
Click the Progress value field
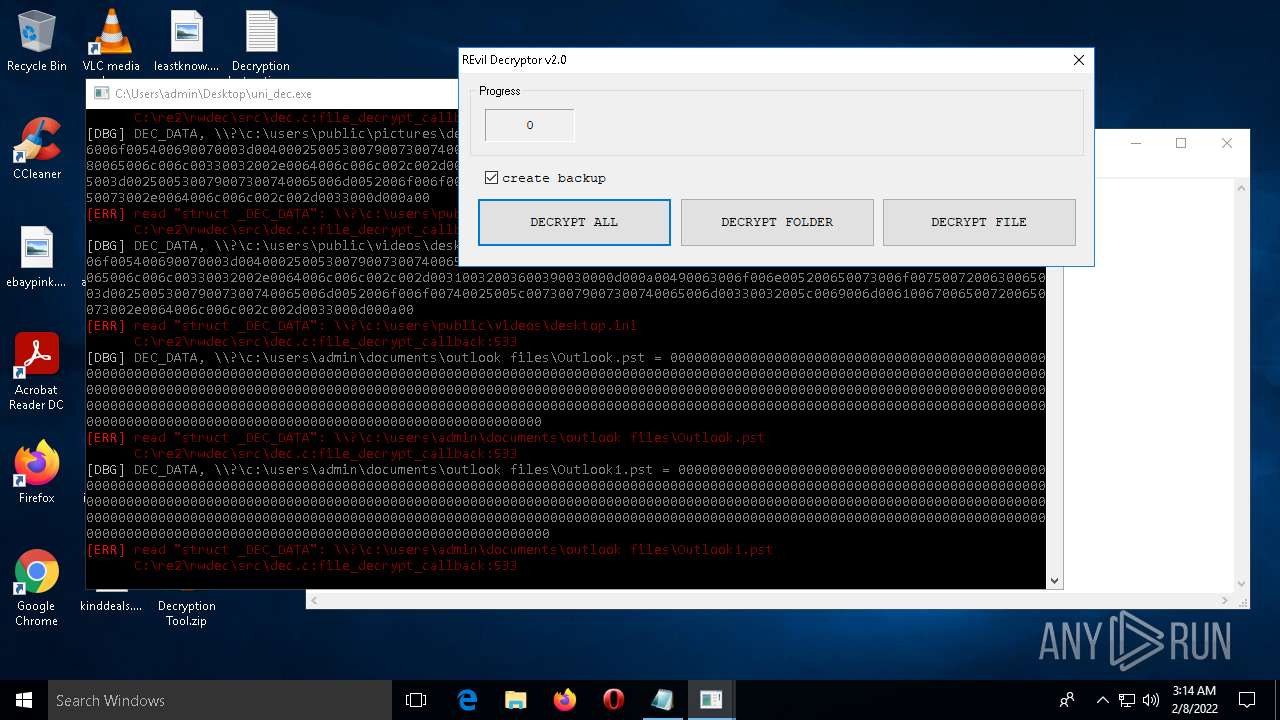[529, 125]
